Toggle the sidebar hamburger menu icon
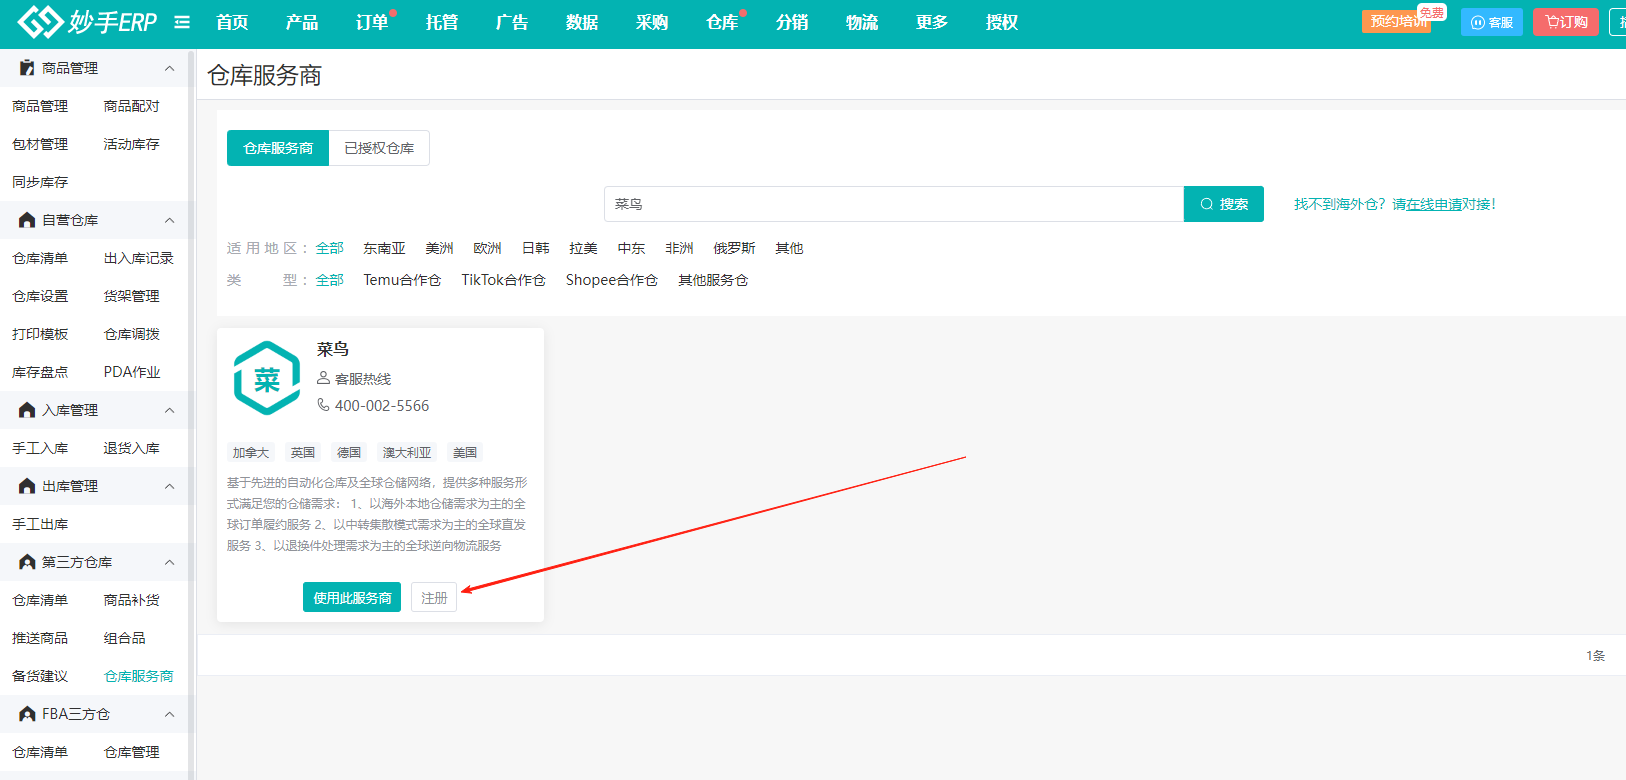This screenshot has height=780, width=1626. point(182,22)
